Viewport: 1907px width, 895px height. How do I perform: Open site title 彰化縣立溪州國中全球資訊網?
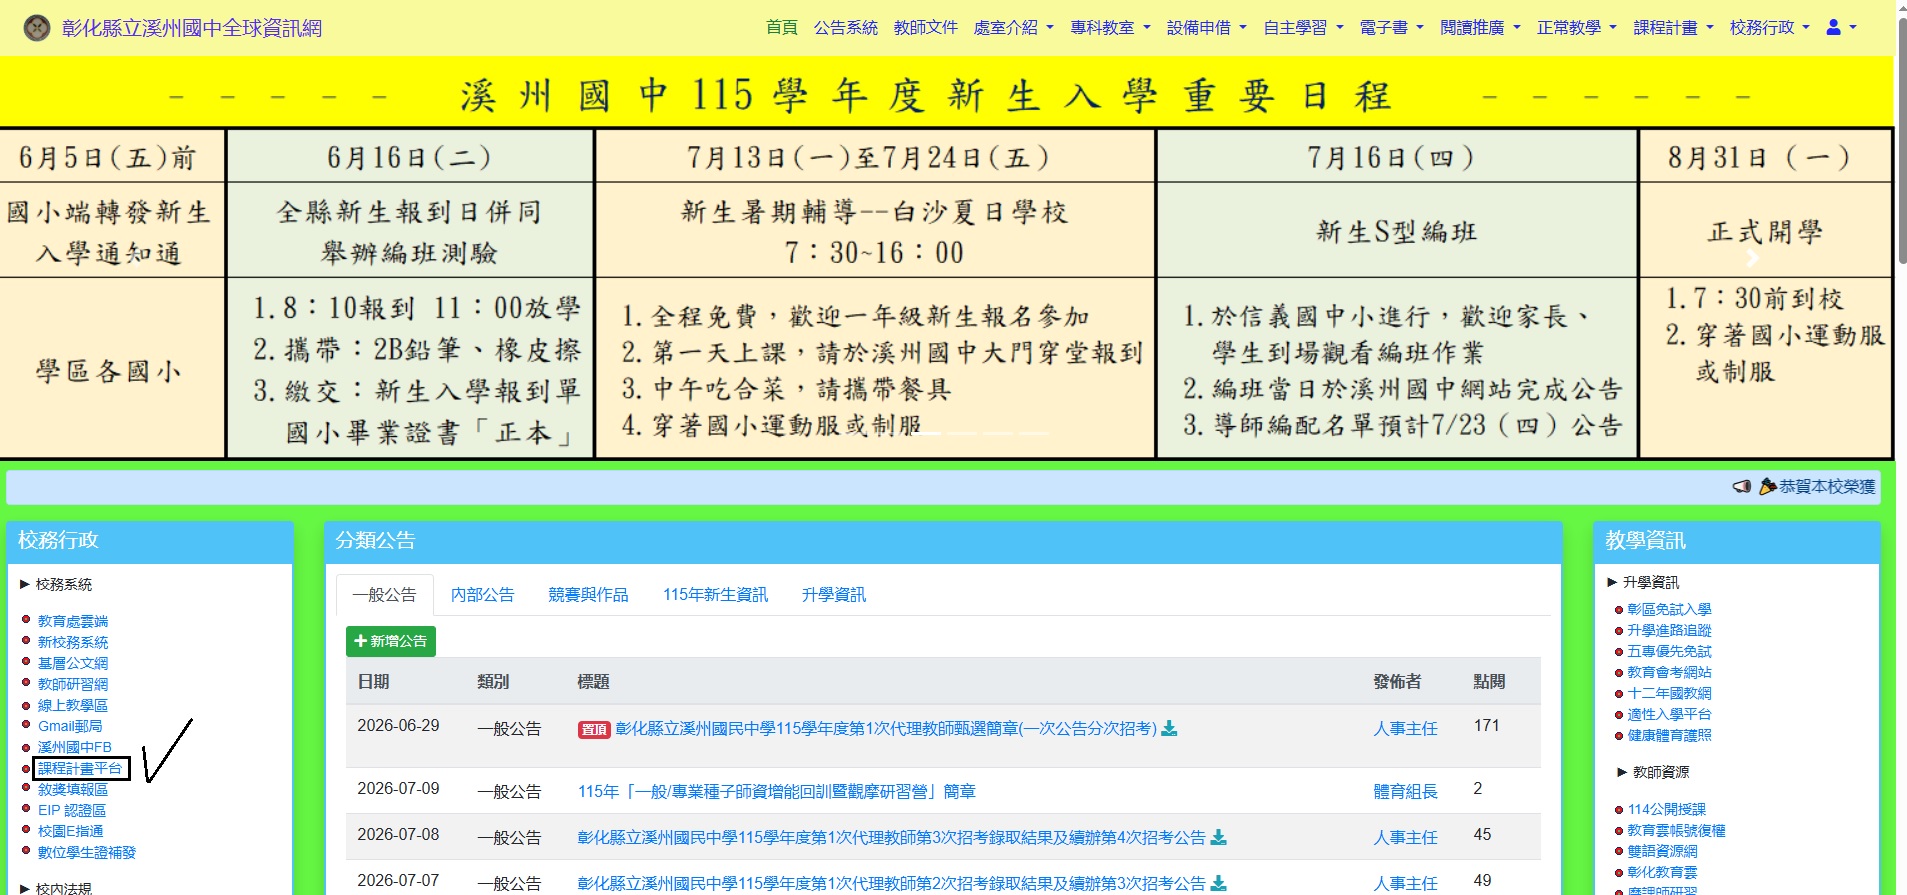click(x=192, y=28)
